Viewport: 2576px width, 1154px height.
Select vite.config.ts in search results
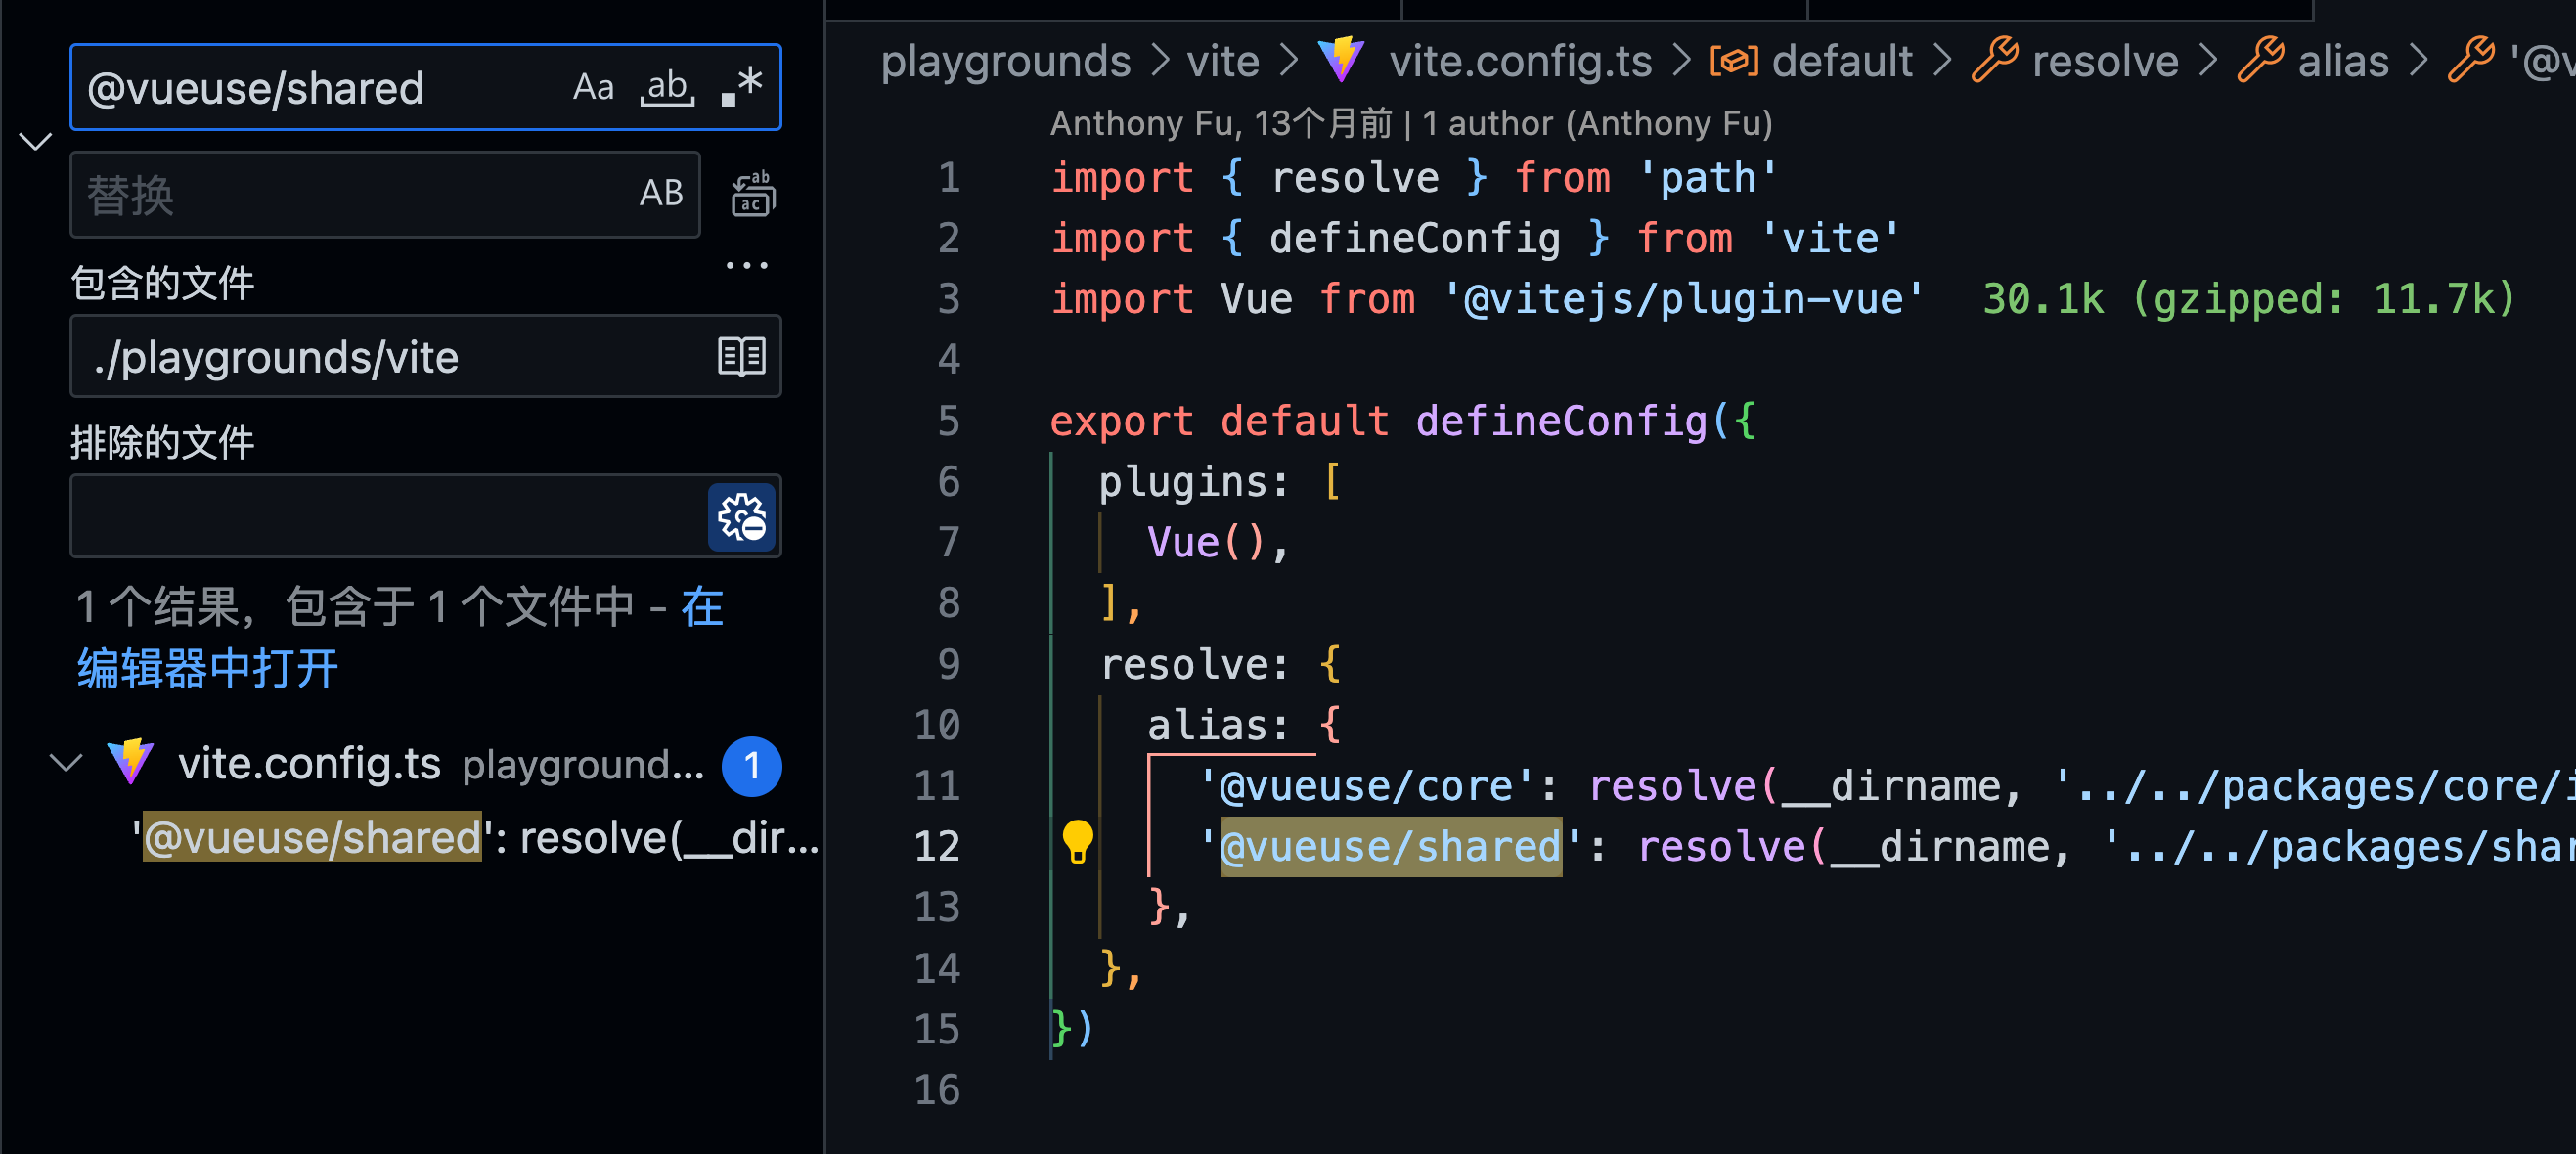pyautogui.click(x=309, y=764)
